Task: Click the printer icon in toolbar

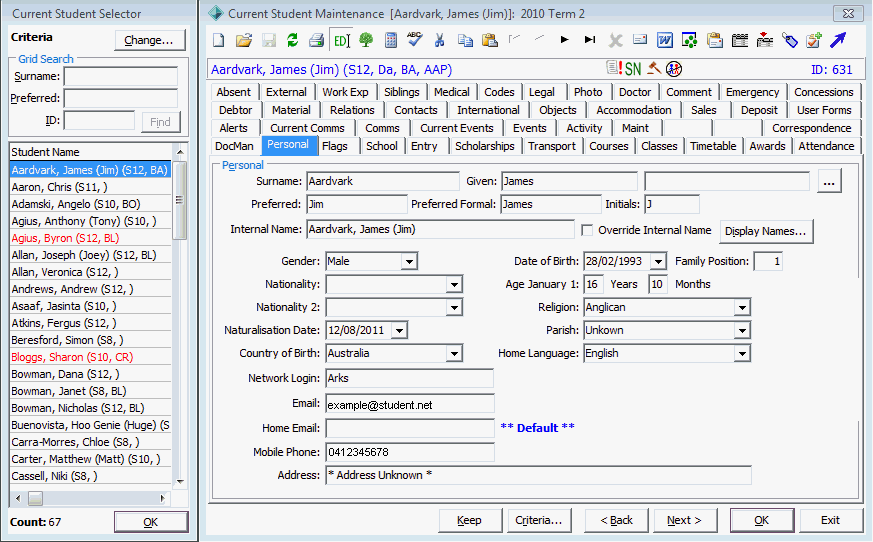Action: tap(316, 40)
